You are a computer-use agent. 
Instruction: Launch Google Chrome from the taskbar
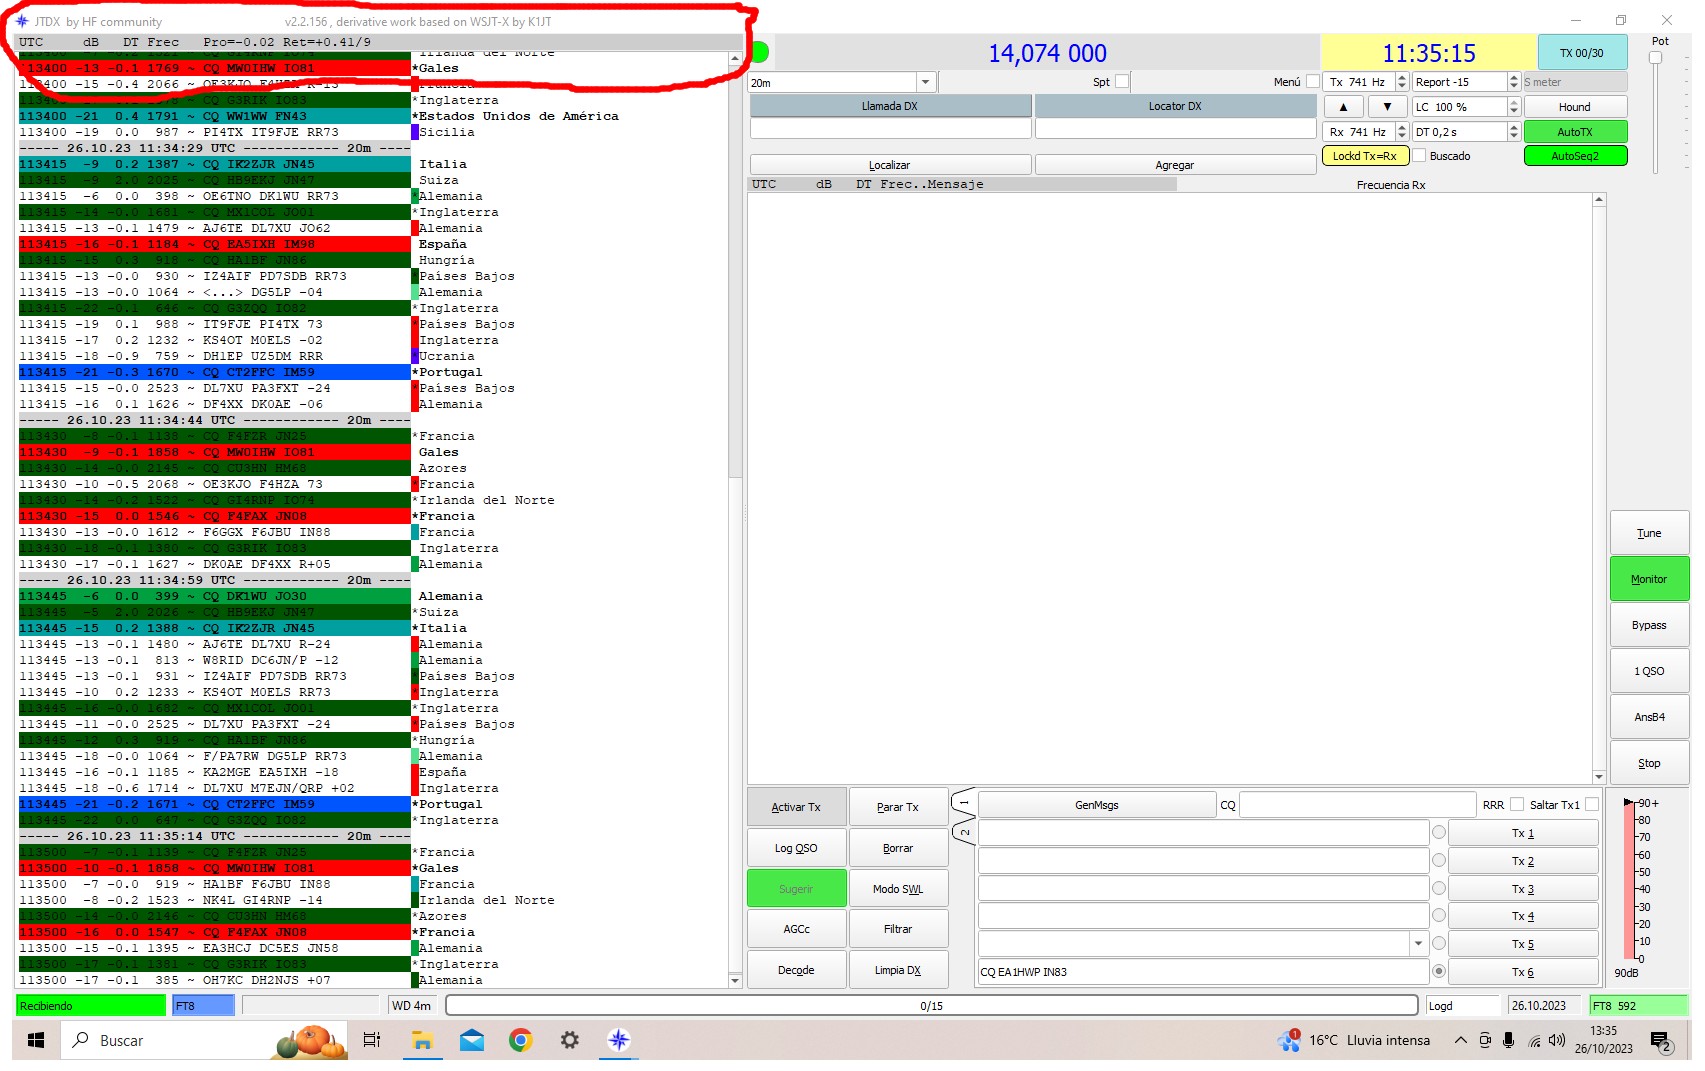coord(520,1041)
